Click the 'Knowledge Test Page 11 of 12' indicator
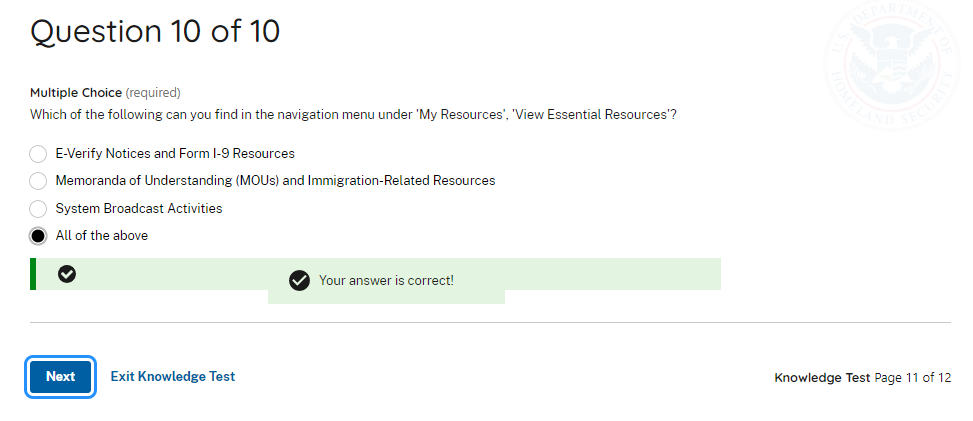Viewport: 973px width, 421px height. pos(862,378)
